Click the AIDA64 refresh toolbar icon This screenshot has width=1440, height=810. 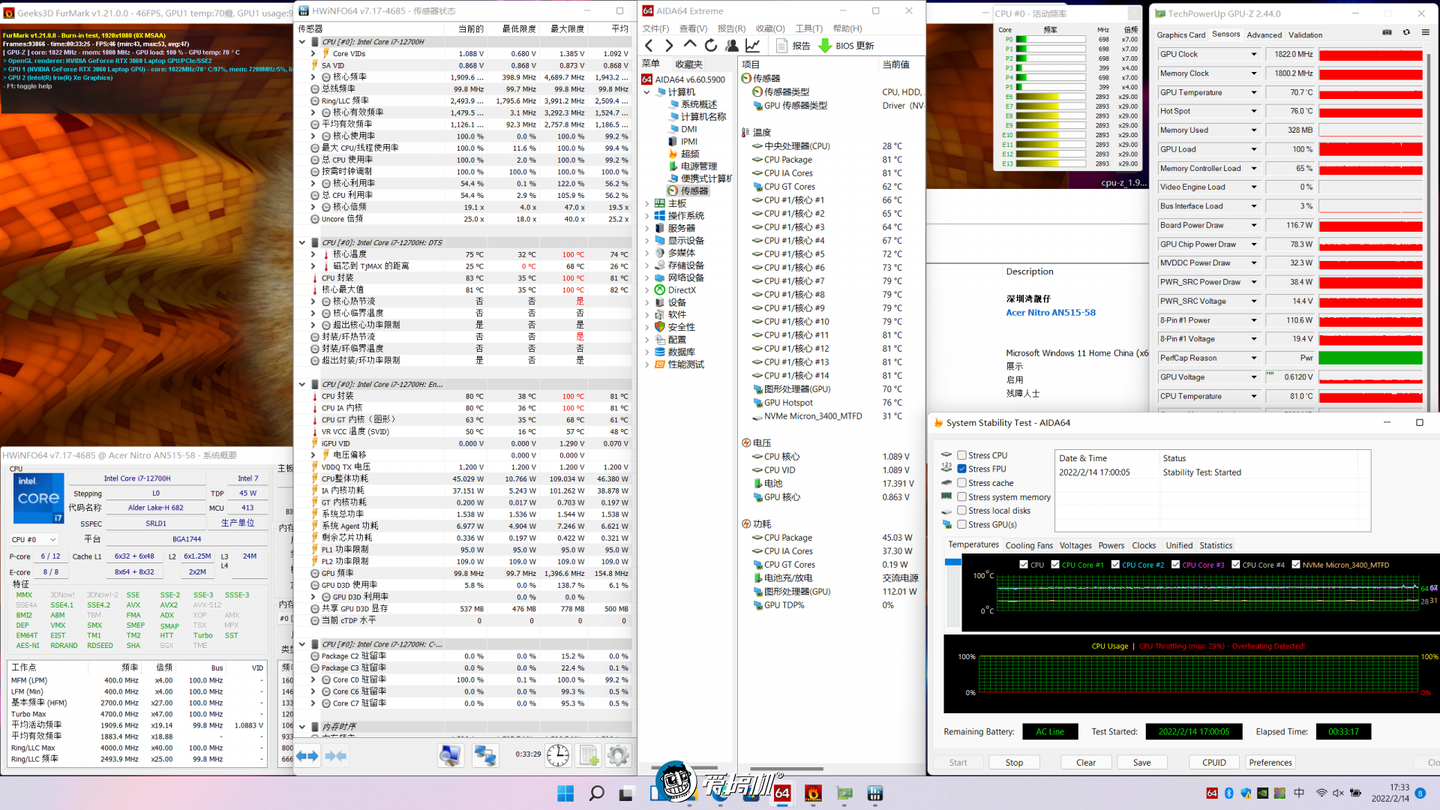click(x=711, y=46)
